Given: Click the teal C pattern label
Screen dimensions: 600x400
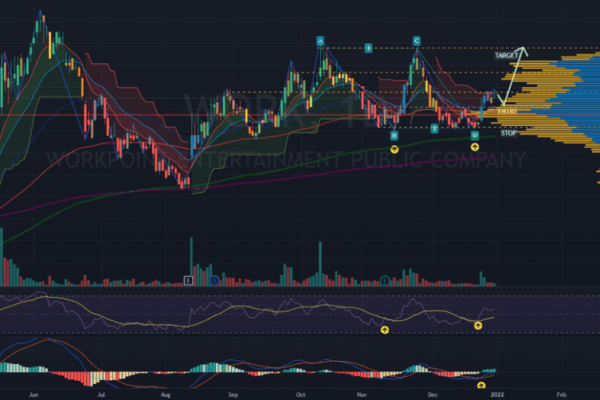Looking at the screenshot, I should (417, 41).
